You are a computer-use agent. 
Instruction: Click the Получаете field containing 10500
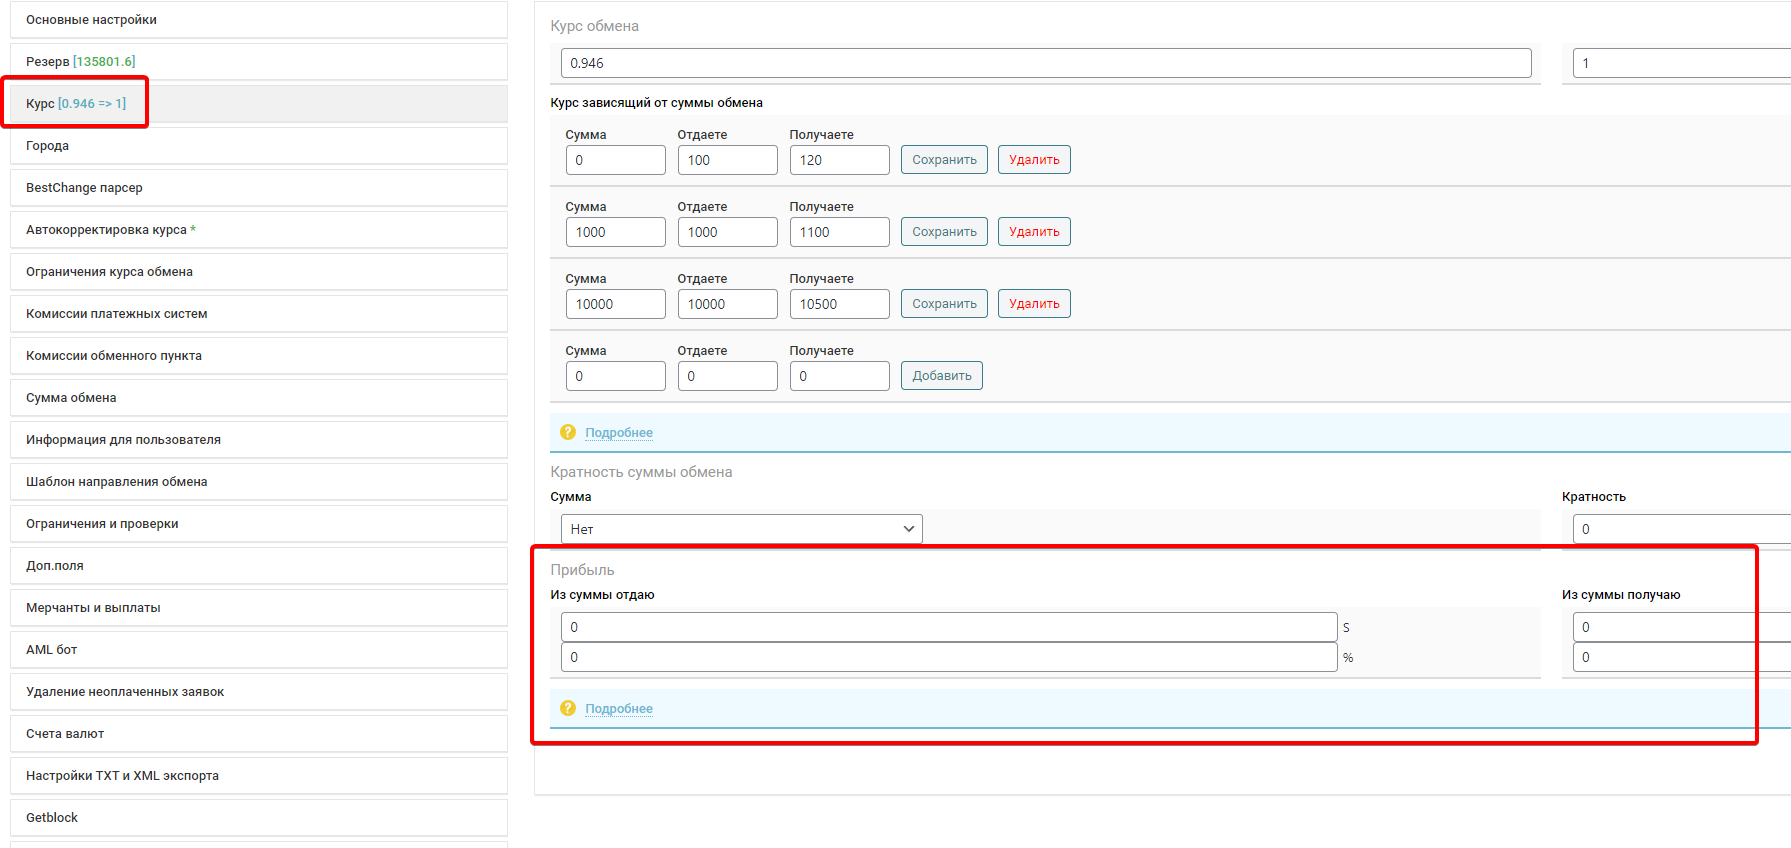click(839, 304)
